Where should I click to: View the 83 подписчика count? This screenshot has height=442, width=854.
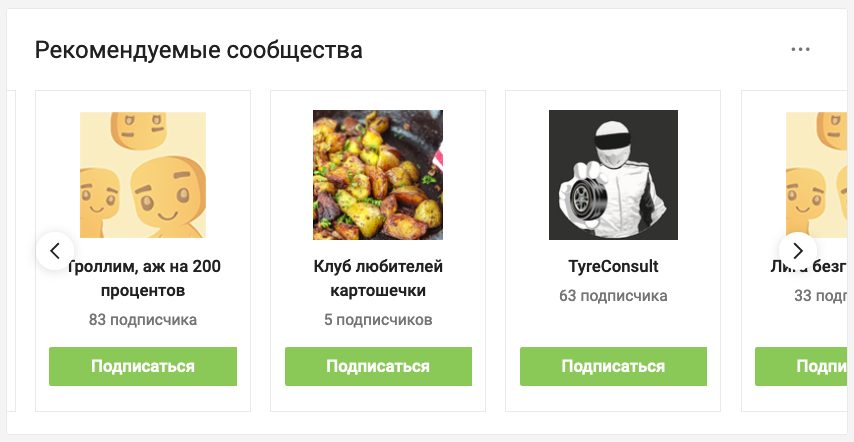(x=143, y=320)
